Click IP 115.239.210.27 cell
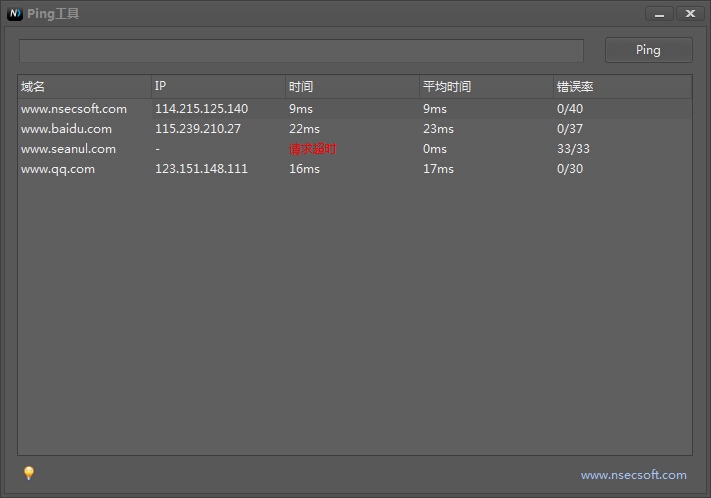Screen dimensions: 711x498 198,129
